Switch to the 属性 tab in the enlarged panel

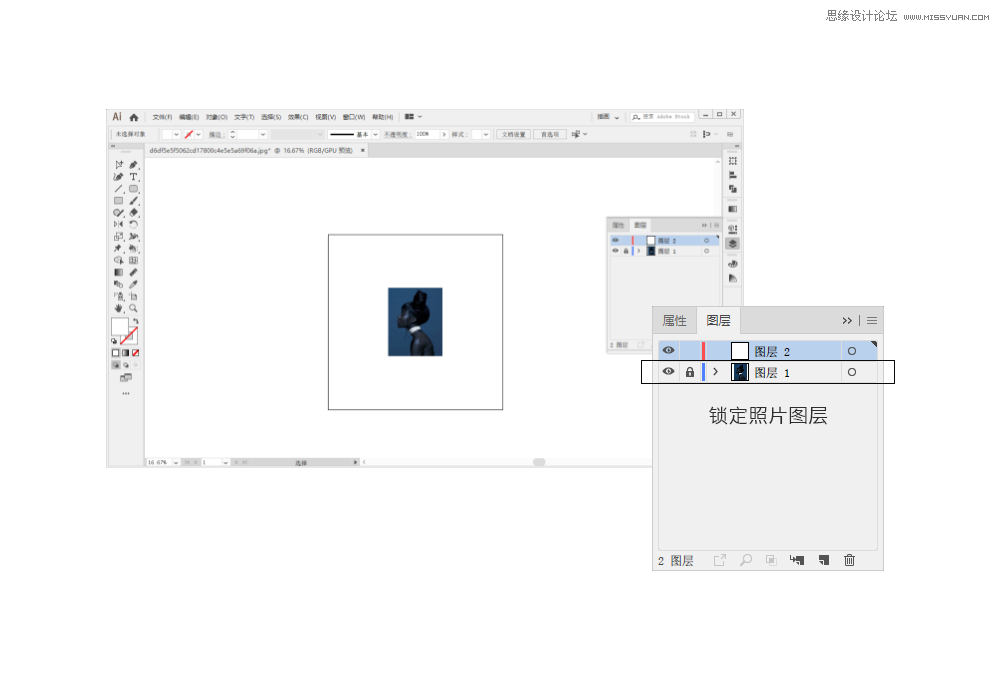pyautogui.click(x=675, y=321)
